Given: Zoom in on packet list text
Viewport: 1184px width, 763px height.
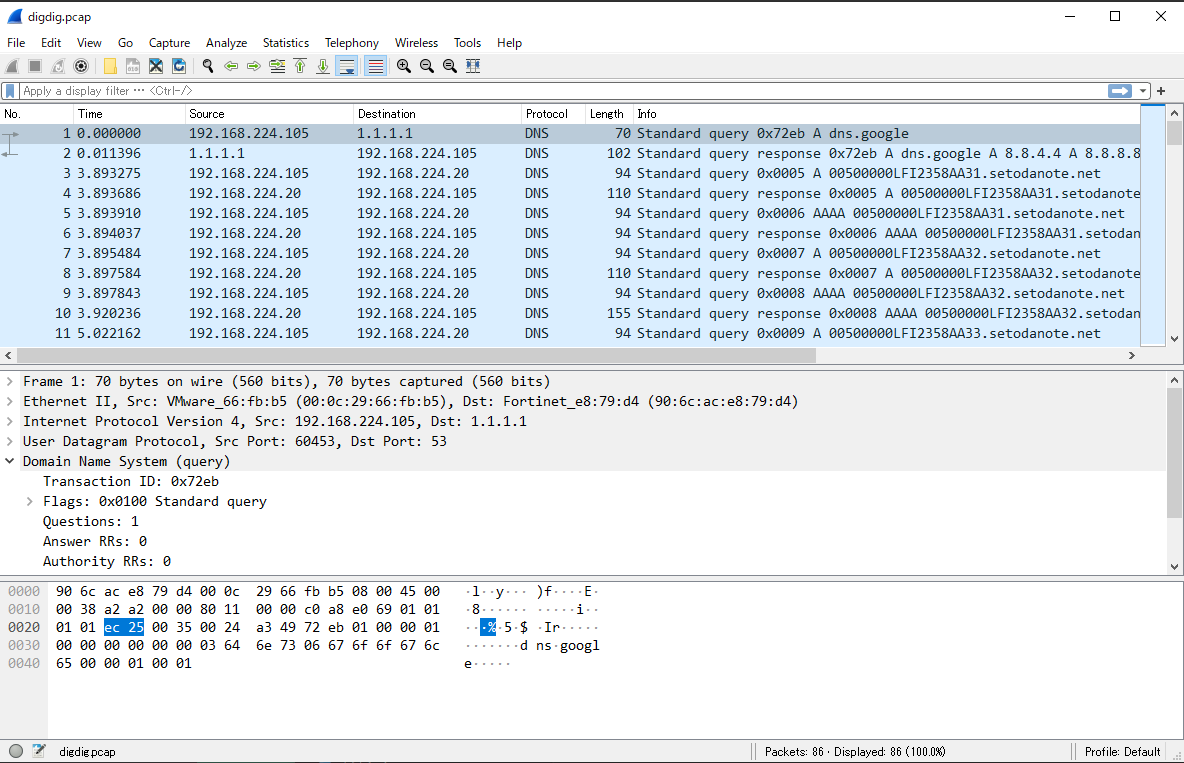Looking at the screenshot, I should click(404, 66).
